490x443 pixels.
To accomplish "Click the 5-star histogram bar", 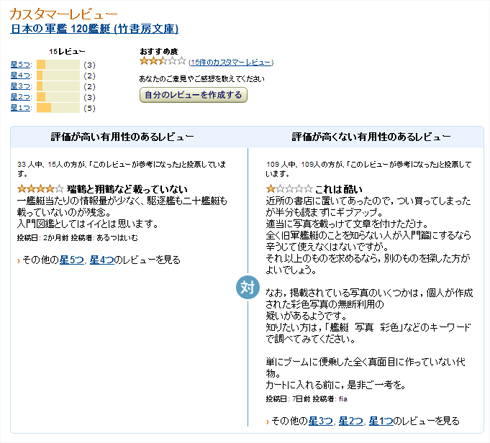I will (x=58, y=64).
